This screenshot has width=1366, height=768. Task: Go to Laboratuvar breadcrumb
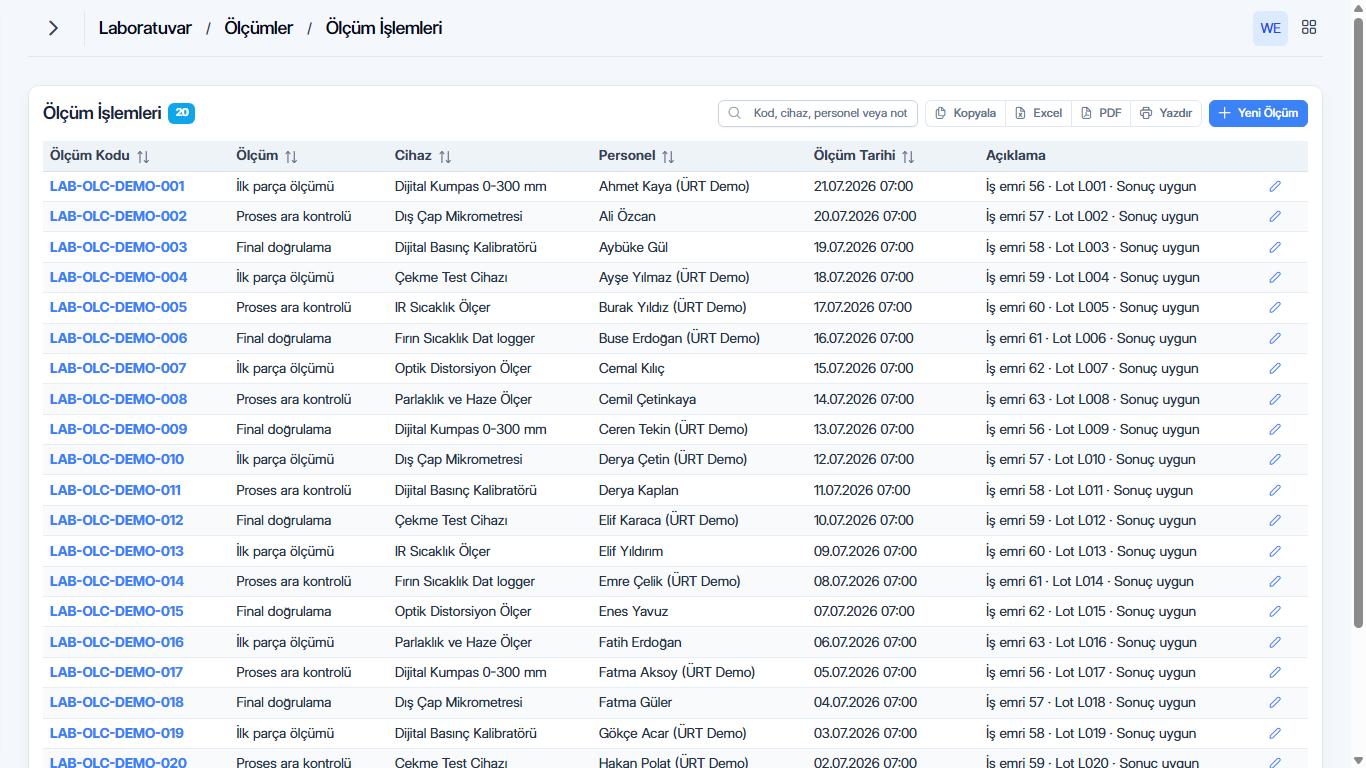tap(145, 28)
